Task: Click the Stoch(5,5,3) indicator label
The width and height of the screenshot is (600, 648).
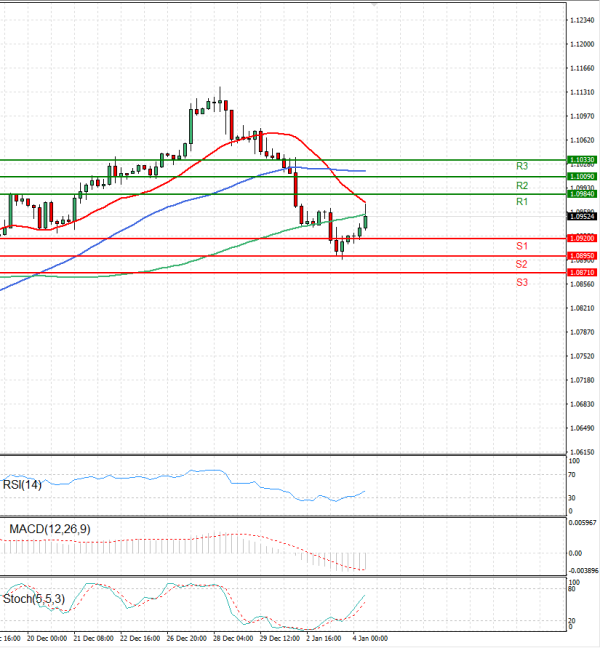Action: tap(34, 598)
